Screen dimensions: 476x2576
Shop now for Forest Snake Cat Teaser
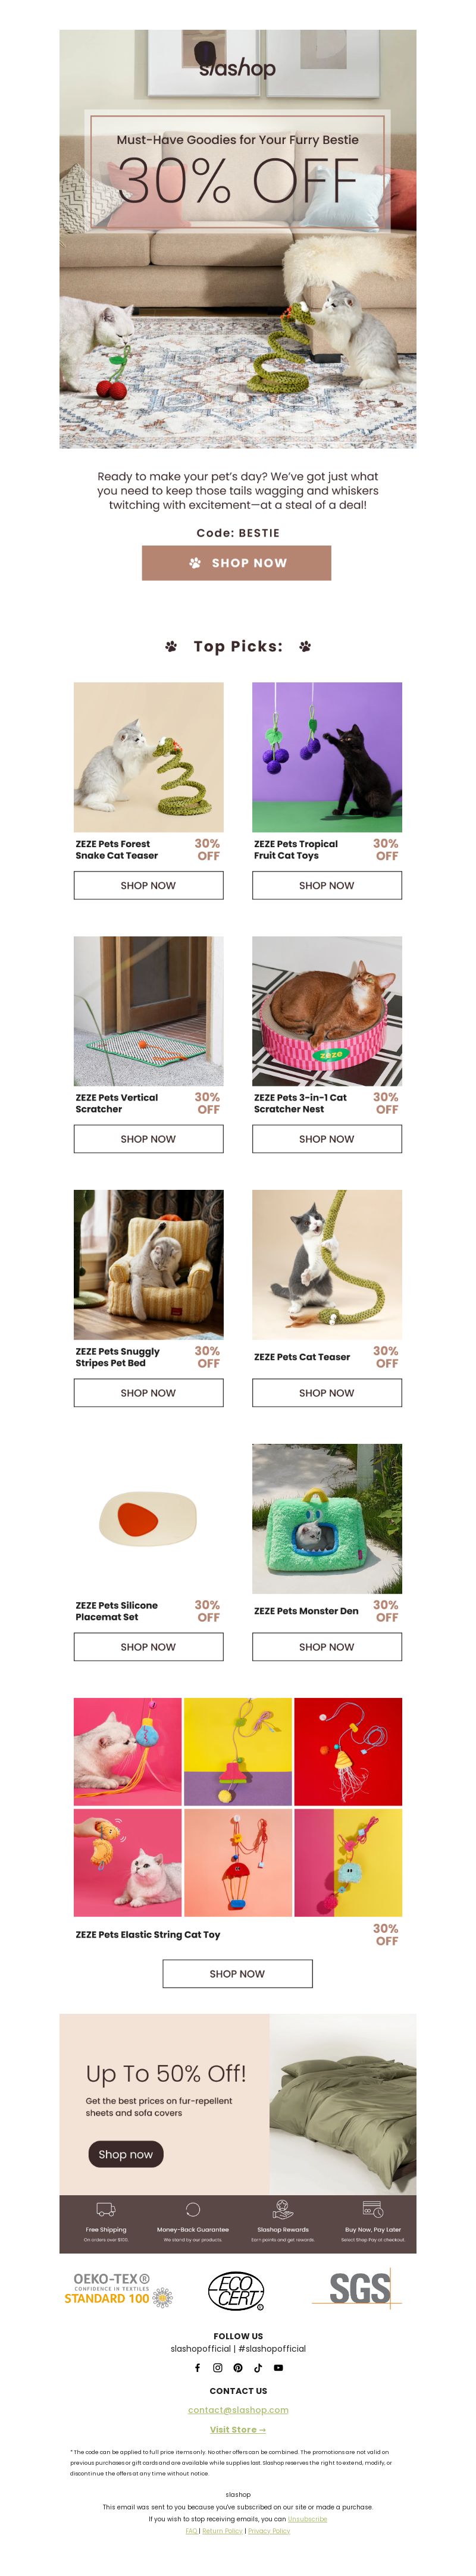pos(148,886)
